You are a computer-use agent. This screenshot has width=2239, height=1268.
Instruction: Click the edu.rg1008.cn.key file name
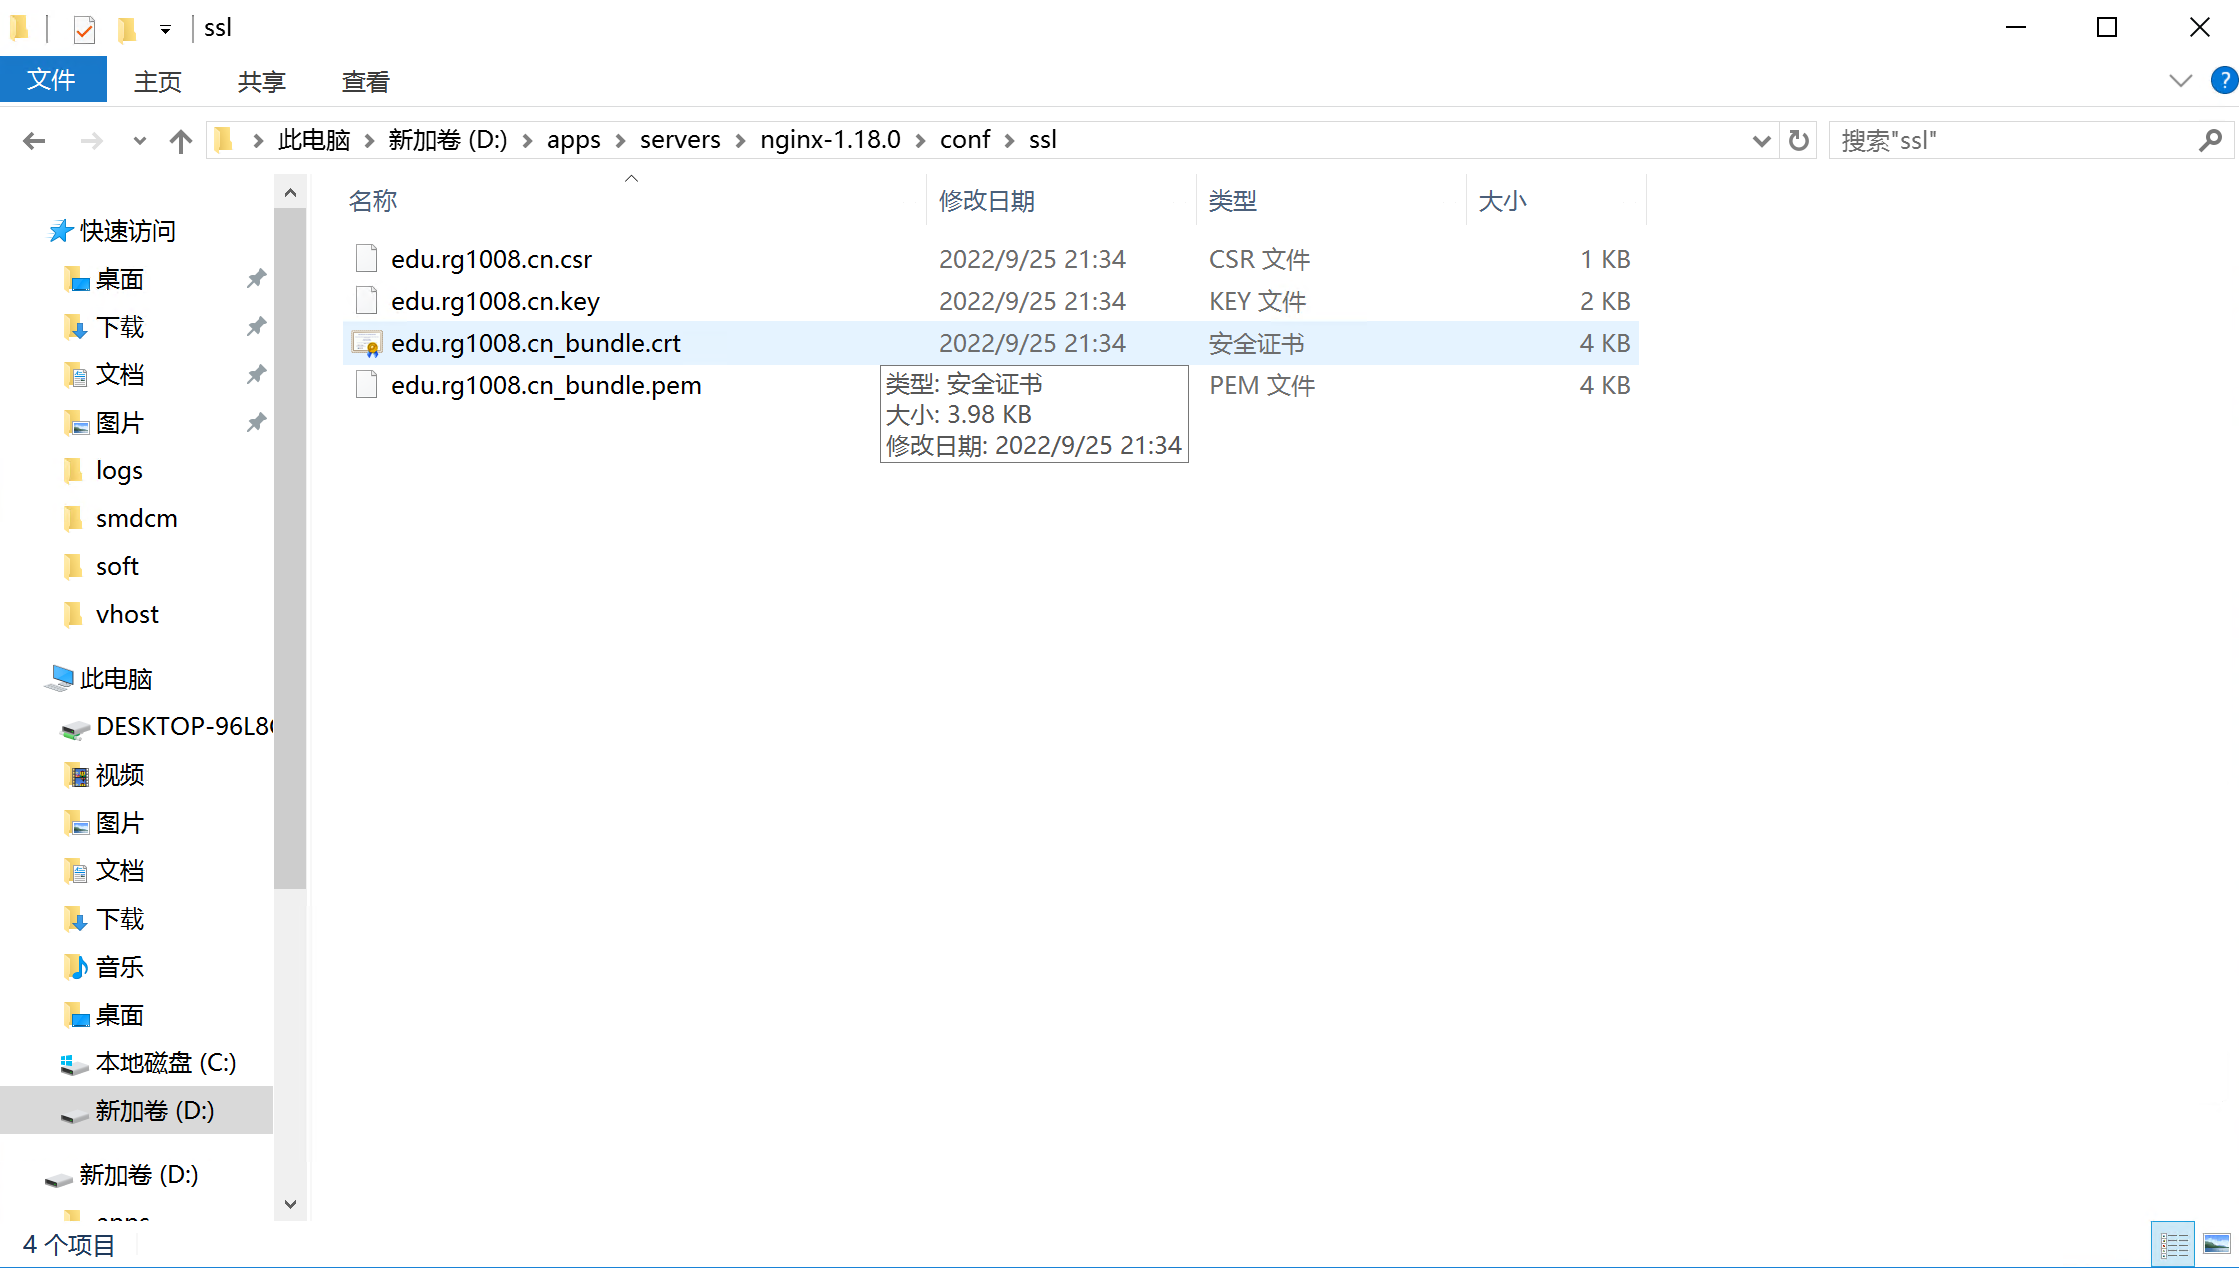495,301
